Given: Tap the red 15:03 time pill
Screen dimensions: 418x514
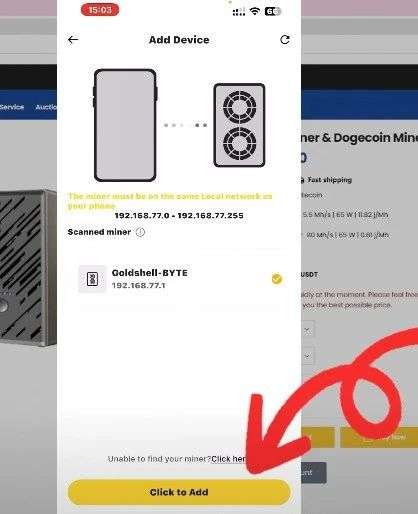Looking at the screenshot, I should pyautogui.click(x=100, y=10).
